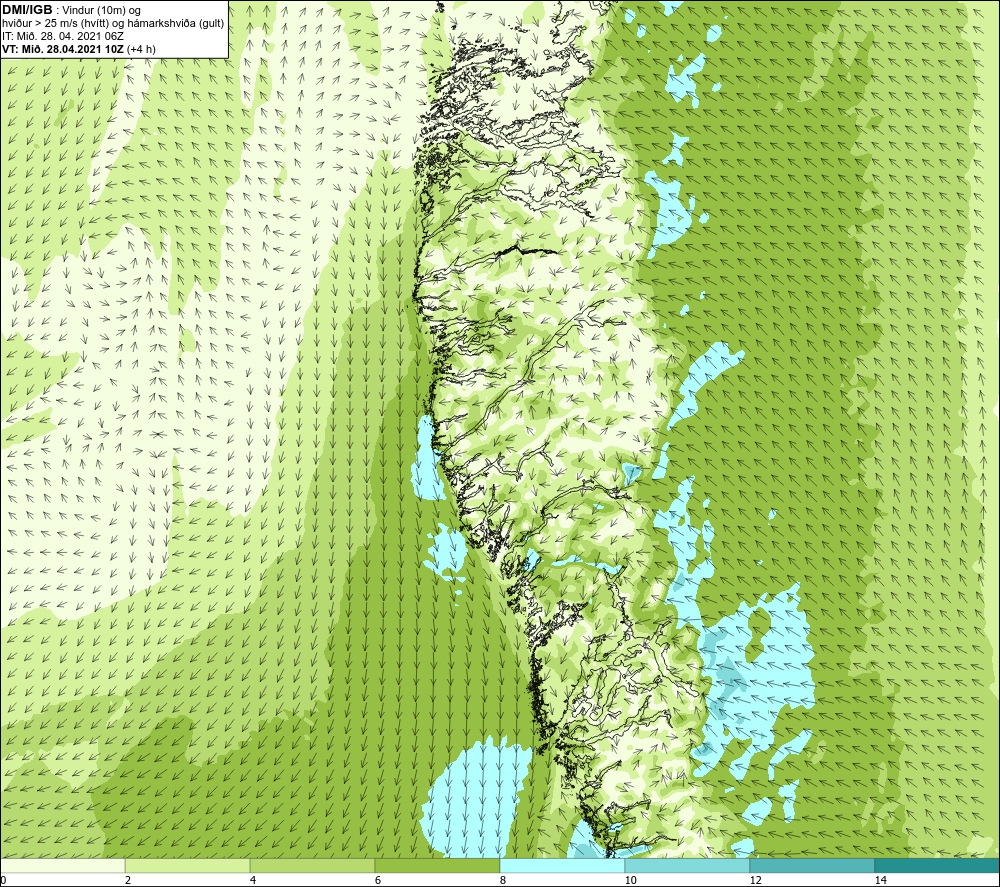
Task: Click the 8-10 m/s light cyan legend segment
Action: point(562,866)
